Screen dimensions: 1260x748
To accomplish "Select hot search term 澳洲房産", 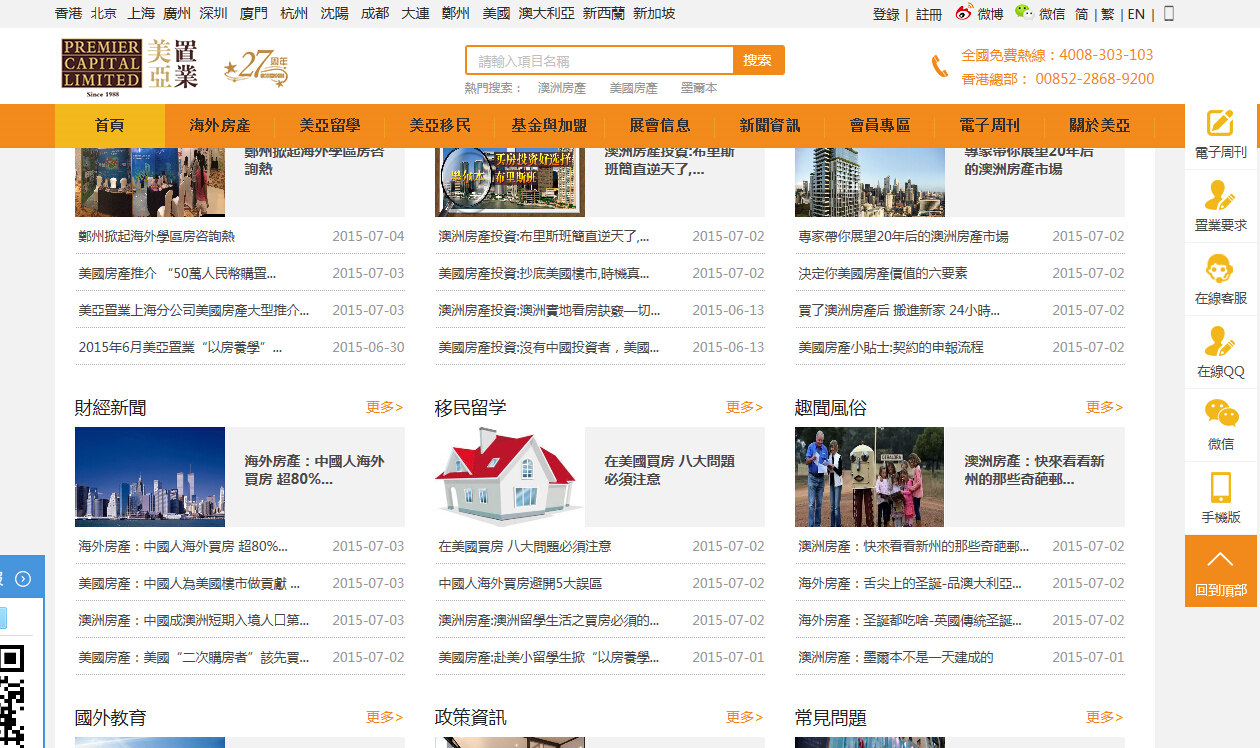I will click(x=562, y=88).
